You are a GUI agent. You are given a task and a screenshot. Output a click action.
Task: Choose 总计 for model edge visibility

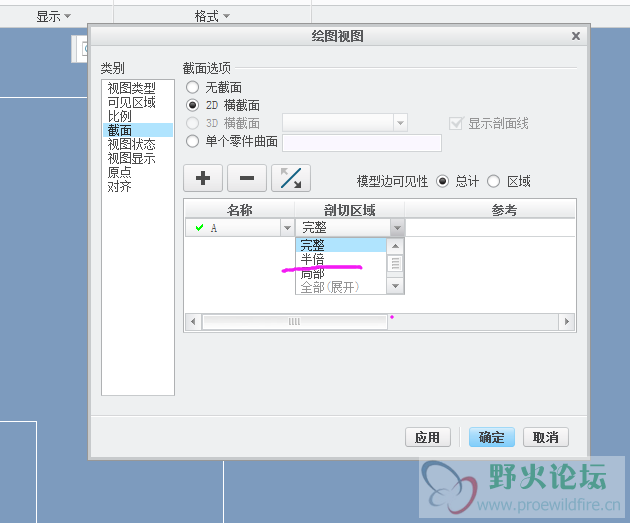442,182
